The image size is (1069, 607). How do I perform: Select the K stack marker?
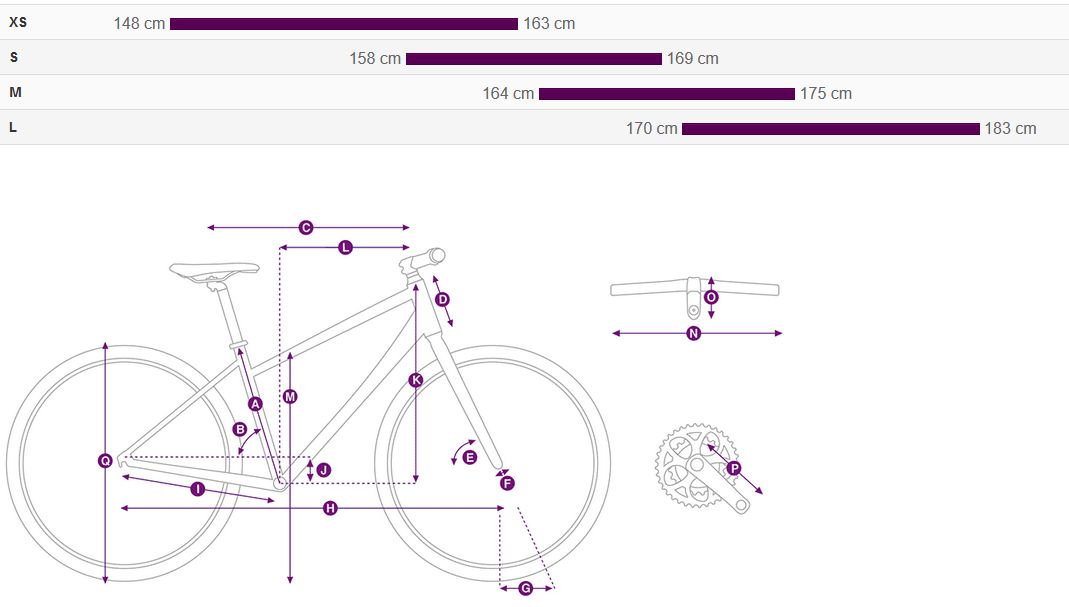[416, 380]
